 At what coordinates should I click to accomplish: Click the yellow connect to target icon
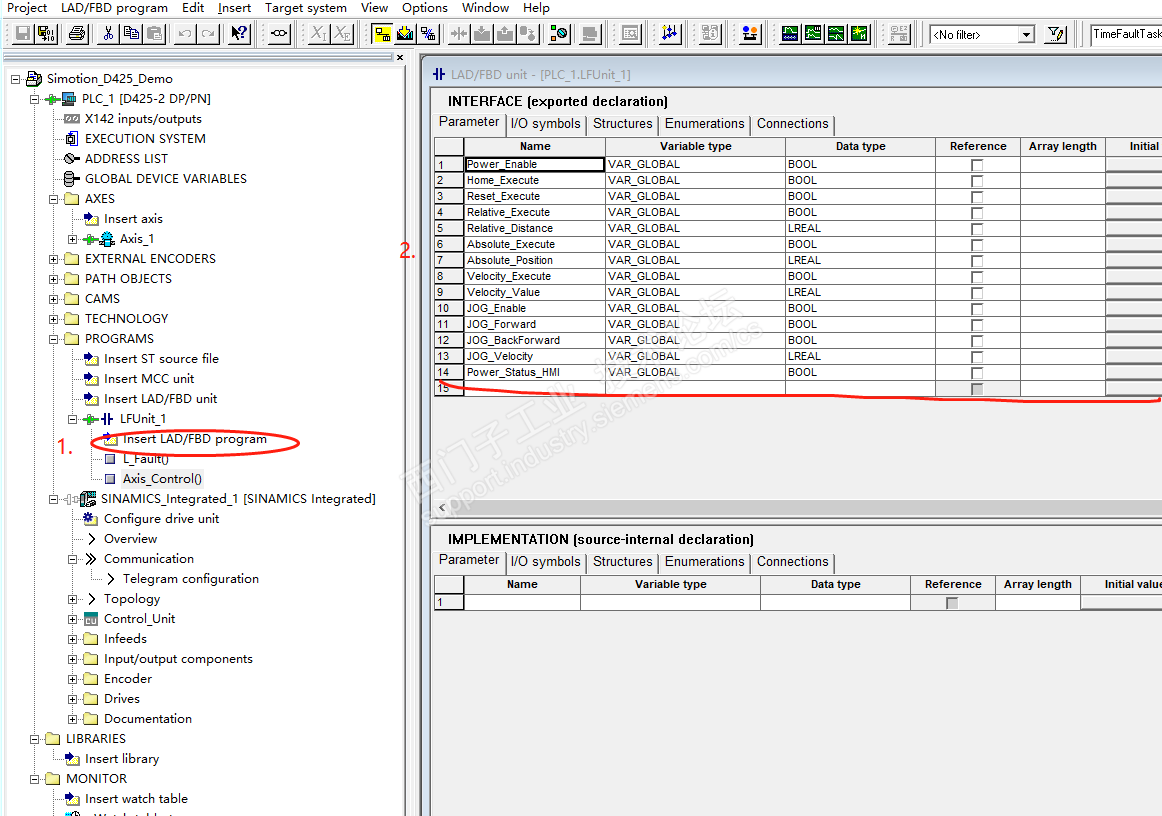point(382,34)
